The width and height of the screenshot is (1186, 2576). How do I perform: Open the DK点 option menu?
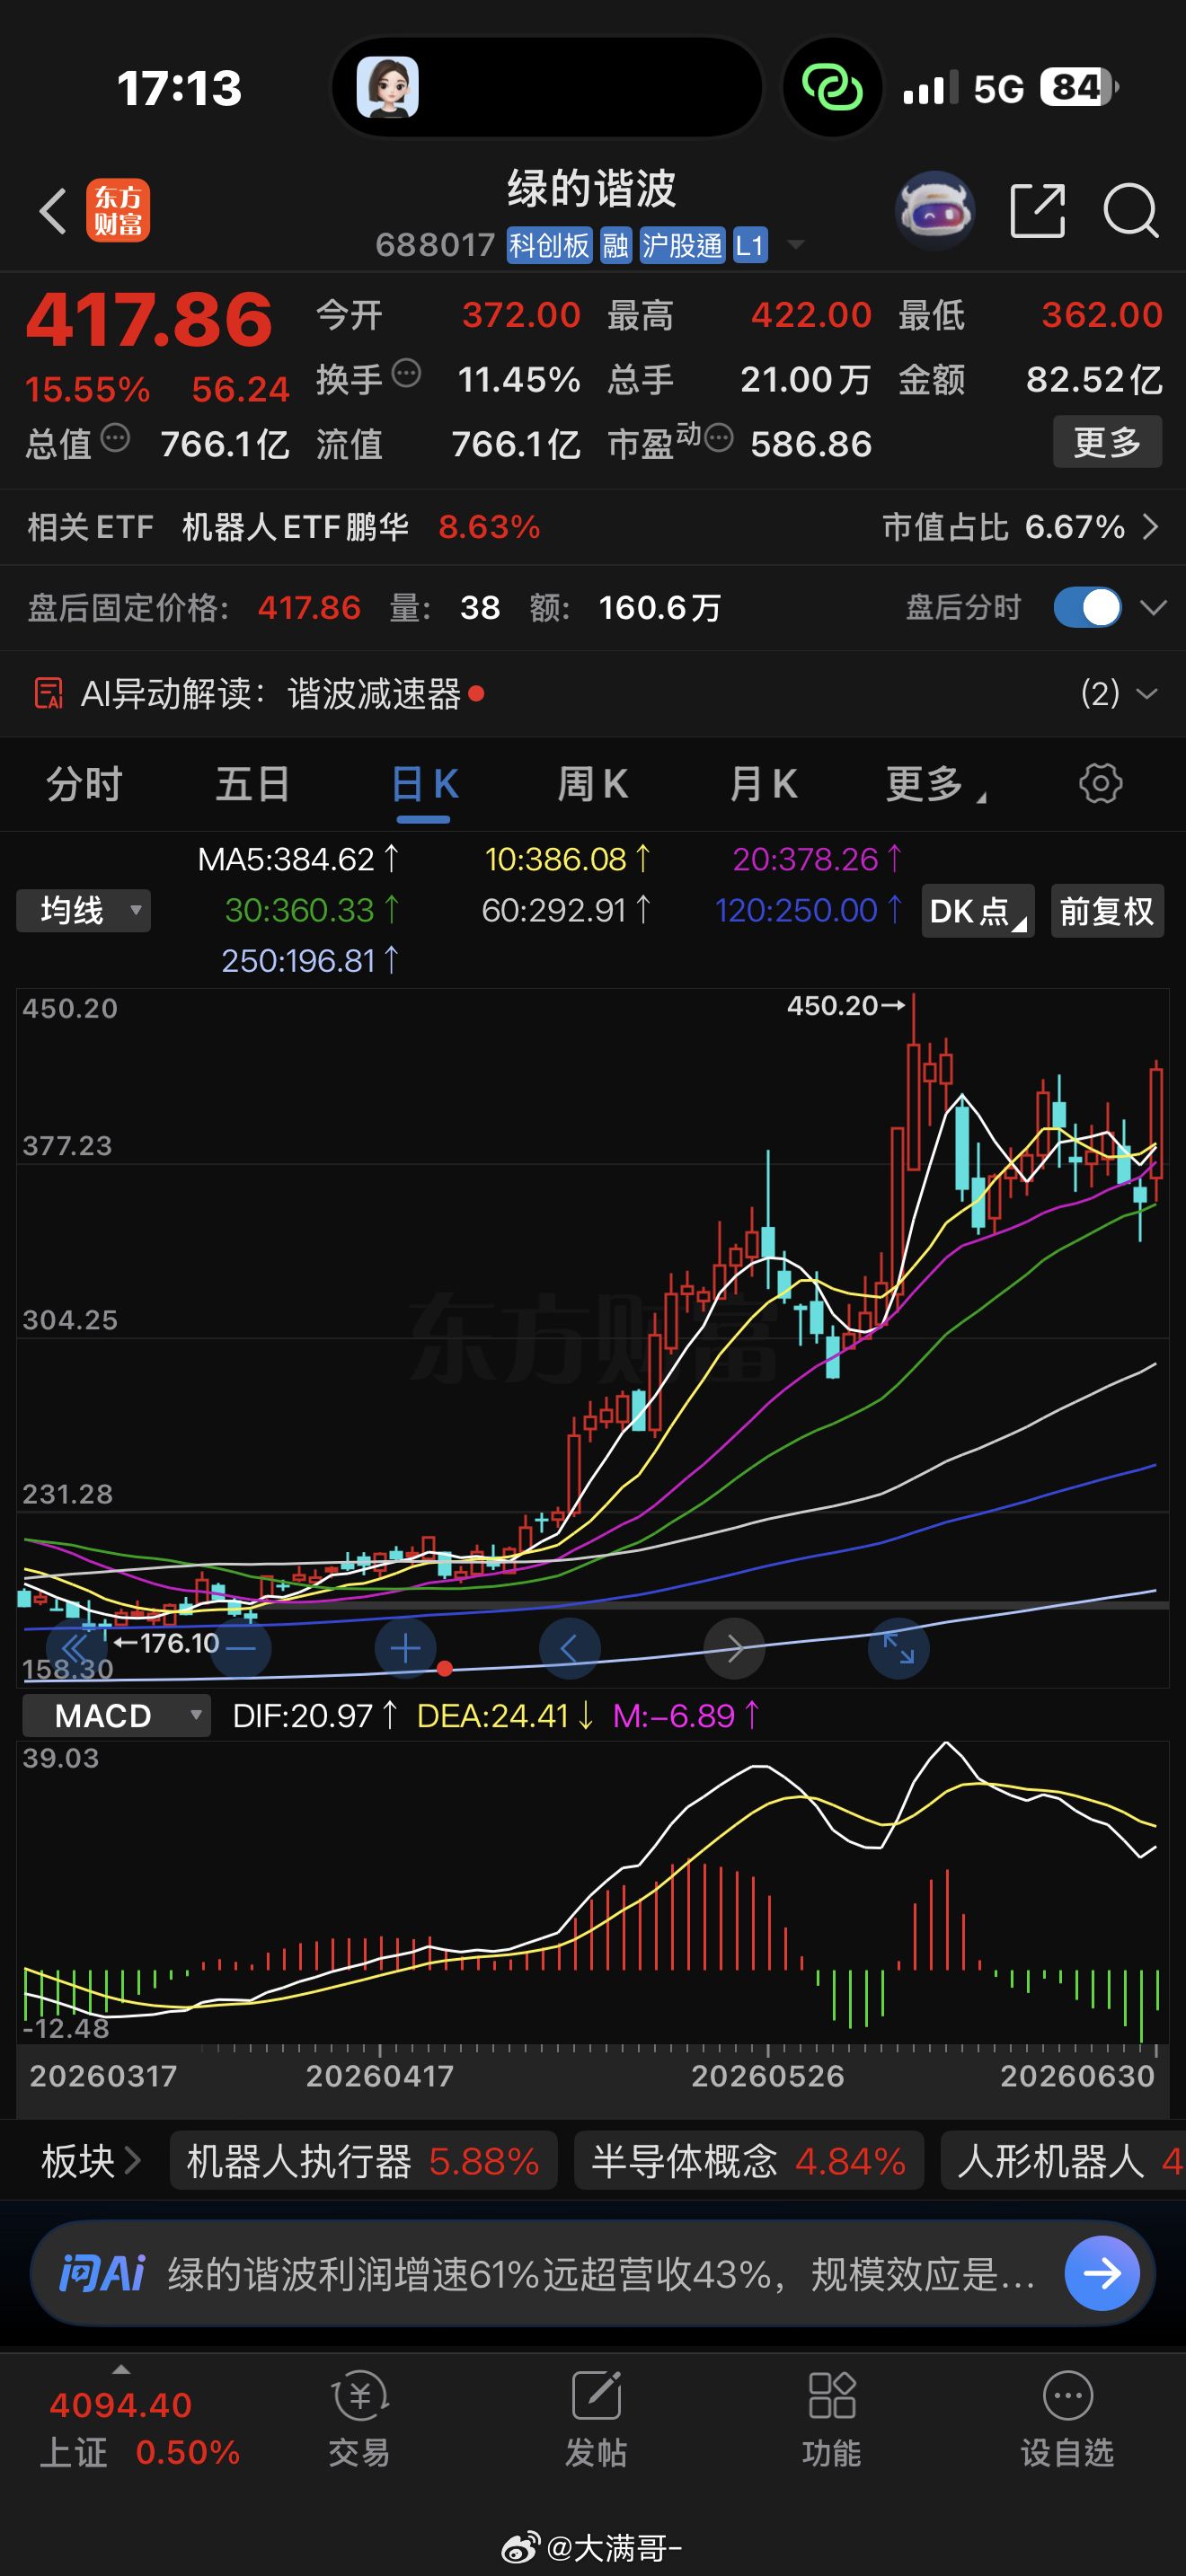pyautogui.click(x=977, y=911)
